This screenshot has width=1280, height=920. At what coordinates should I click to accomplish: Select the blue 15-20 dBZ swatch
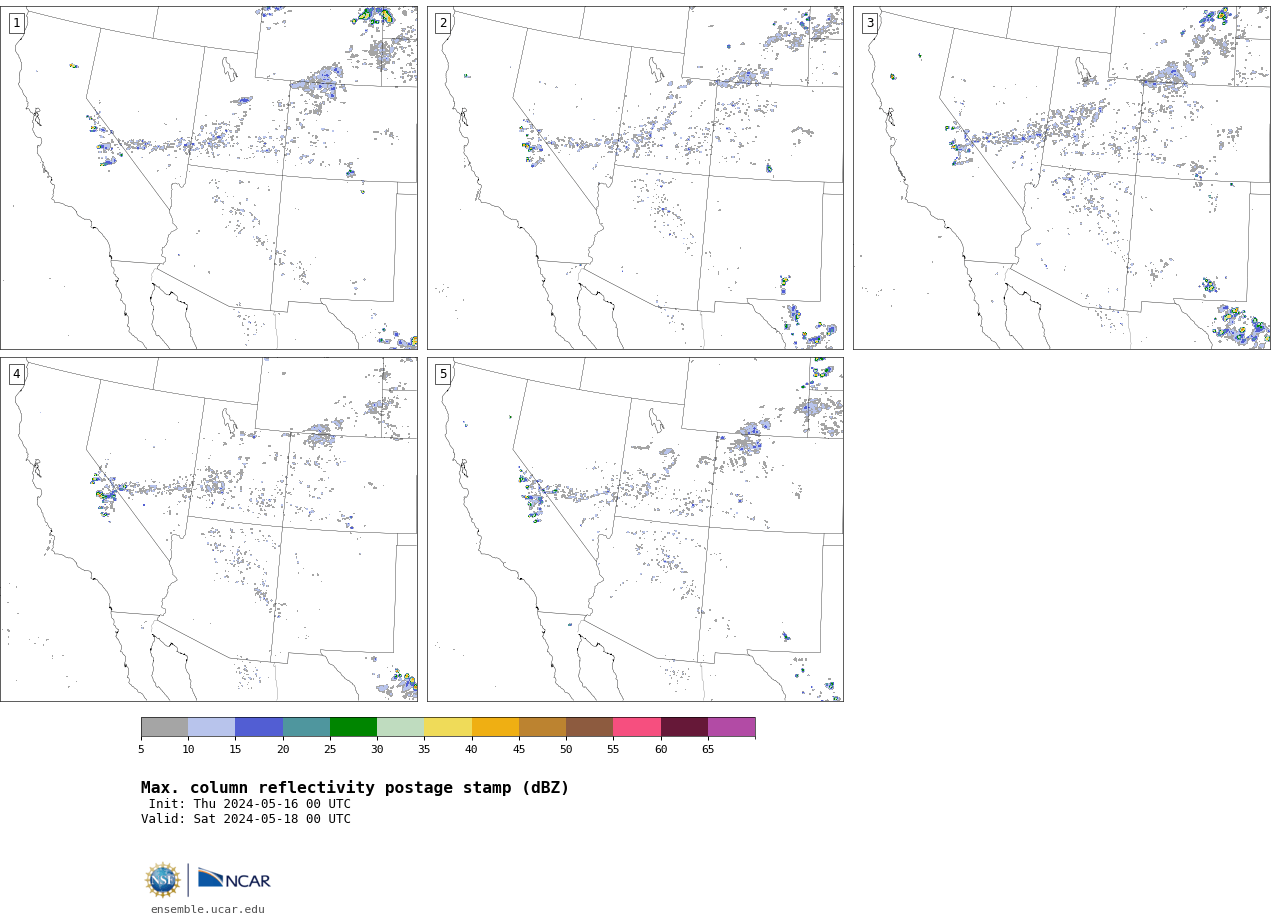click(259, 727)
